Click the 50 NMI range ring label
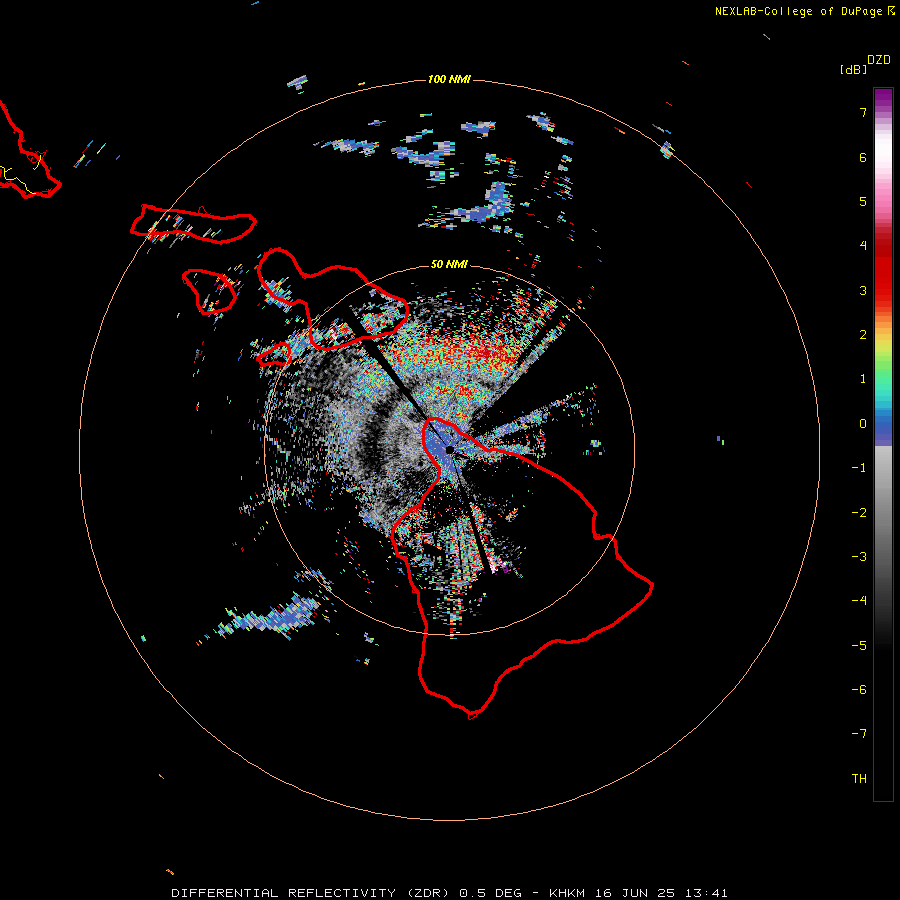900x900 pixels. point(449,264)
